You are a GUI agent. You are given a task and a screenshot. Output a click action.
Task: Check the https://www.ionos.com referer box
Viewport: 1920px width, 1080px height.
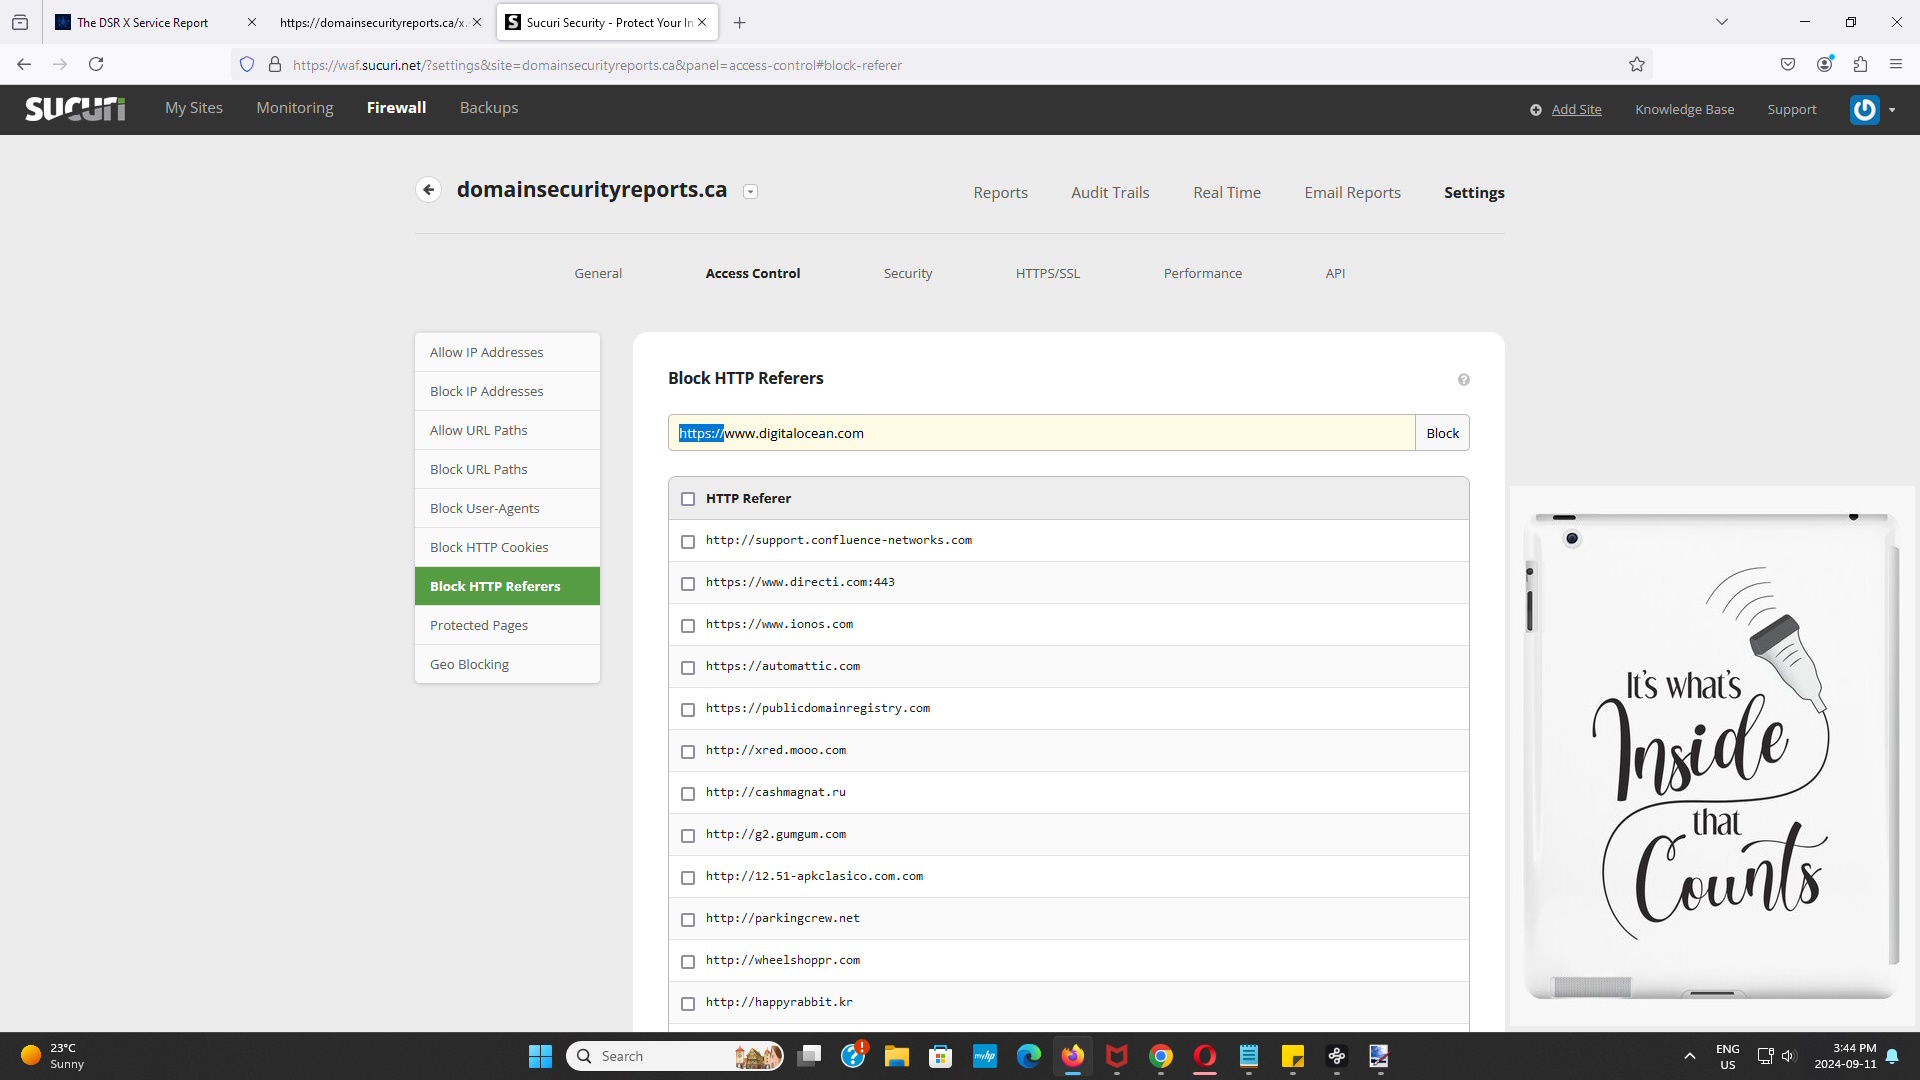coord(688,625)
